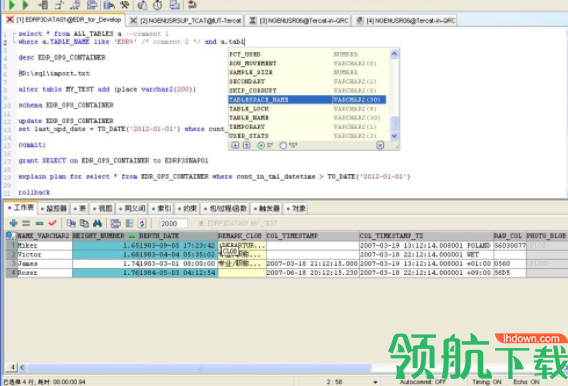Open the 表 tab
The height and width of the screenshot is (386, 568).
(x=80, y=208)
